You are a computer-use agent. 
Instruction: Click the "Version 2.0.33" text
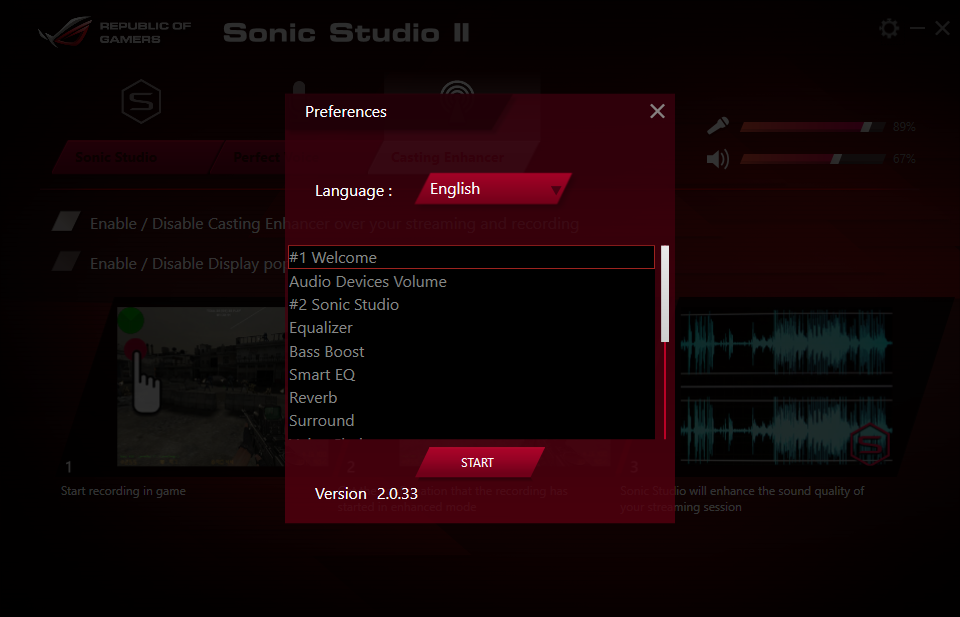click(x=366, y=493)
